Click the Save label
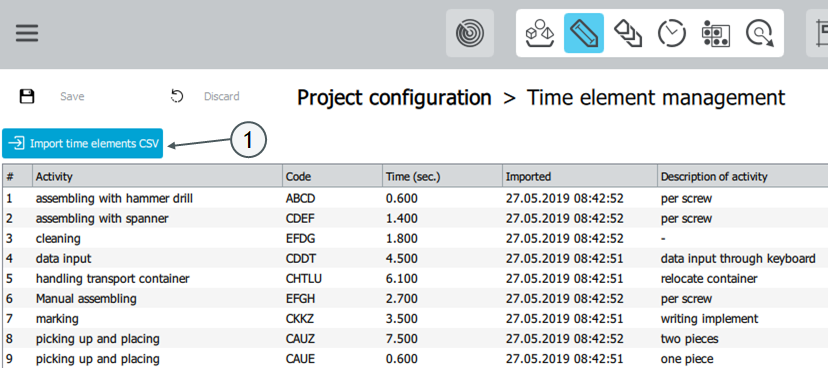This screenshot has width=828, height=368. 72,97
